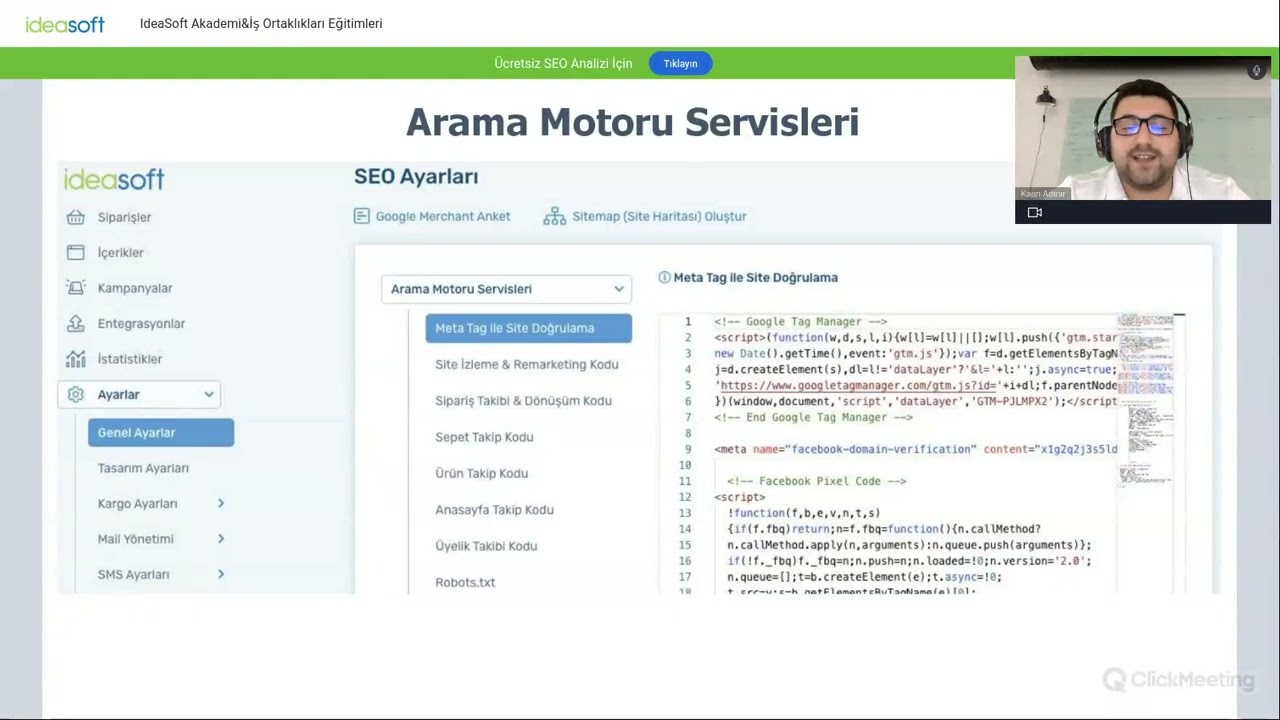Click inside the code editor at line 9
The height and width of the screenshot is (720, 1280).
(x=915, y=449)
